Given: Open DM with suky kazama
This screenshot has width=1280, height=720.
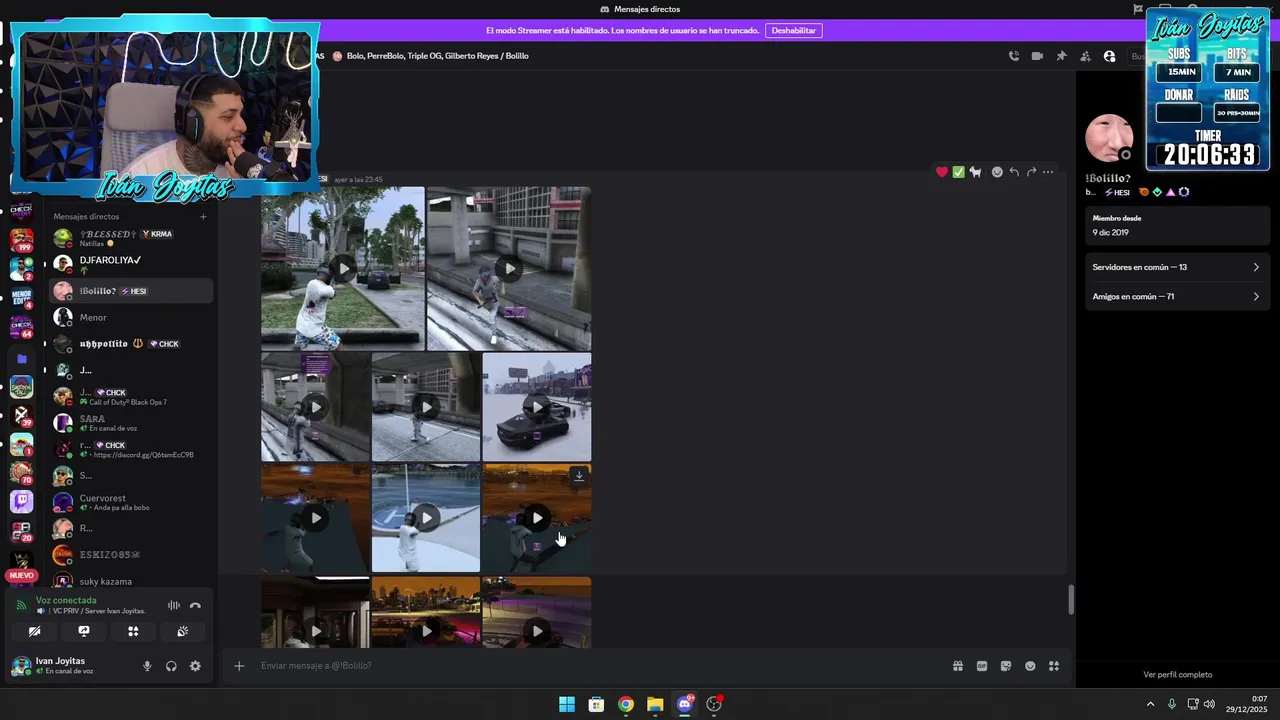Looking at the screenshot, I should pos(131,581).
